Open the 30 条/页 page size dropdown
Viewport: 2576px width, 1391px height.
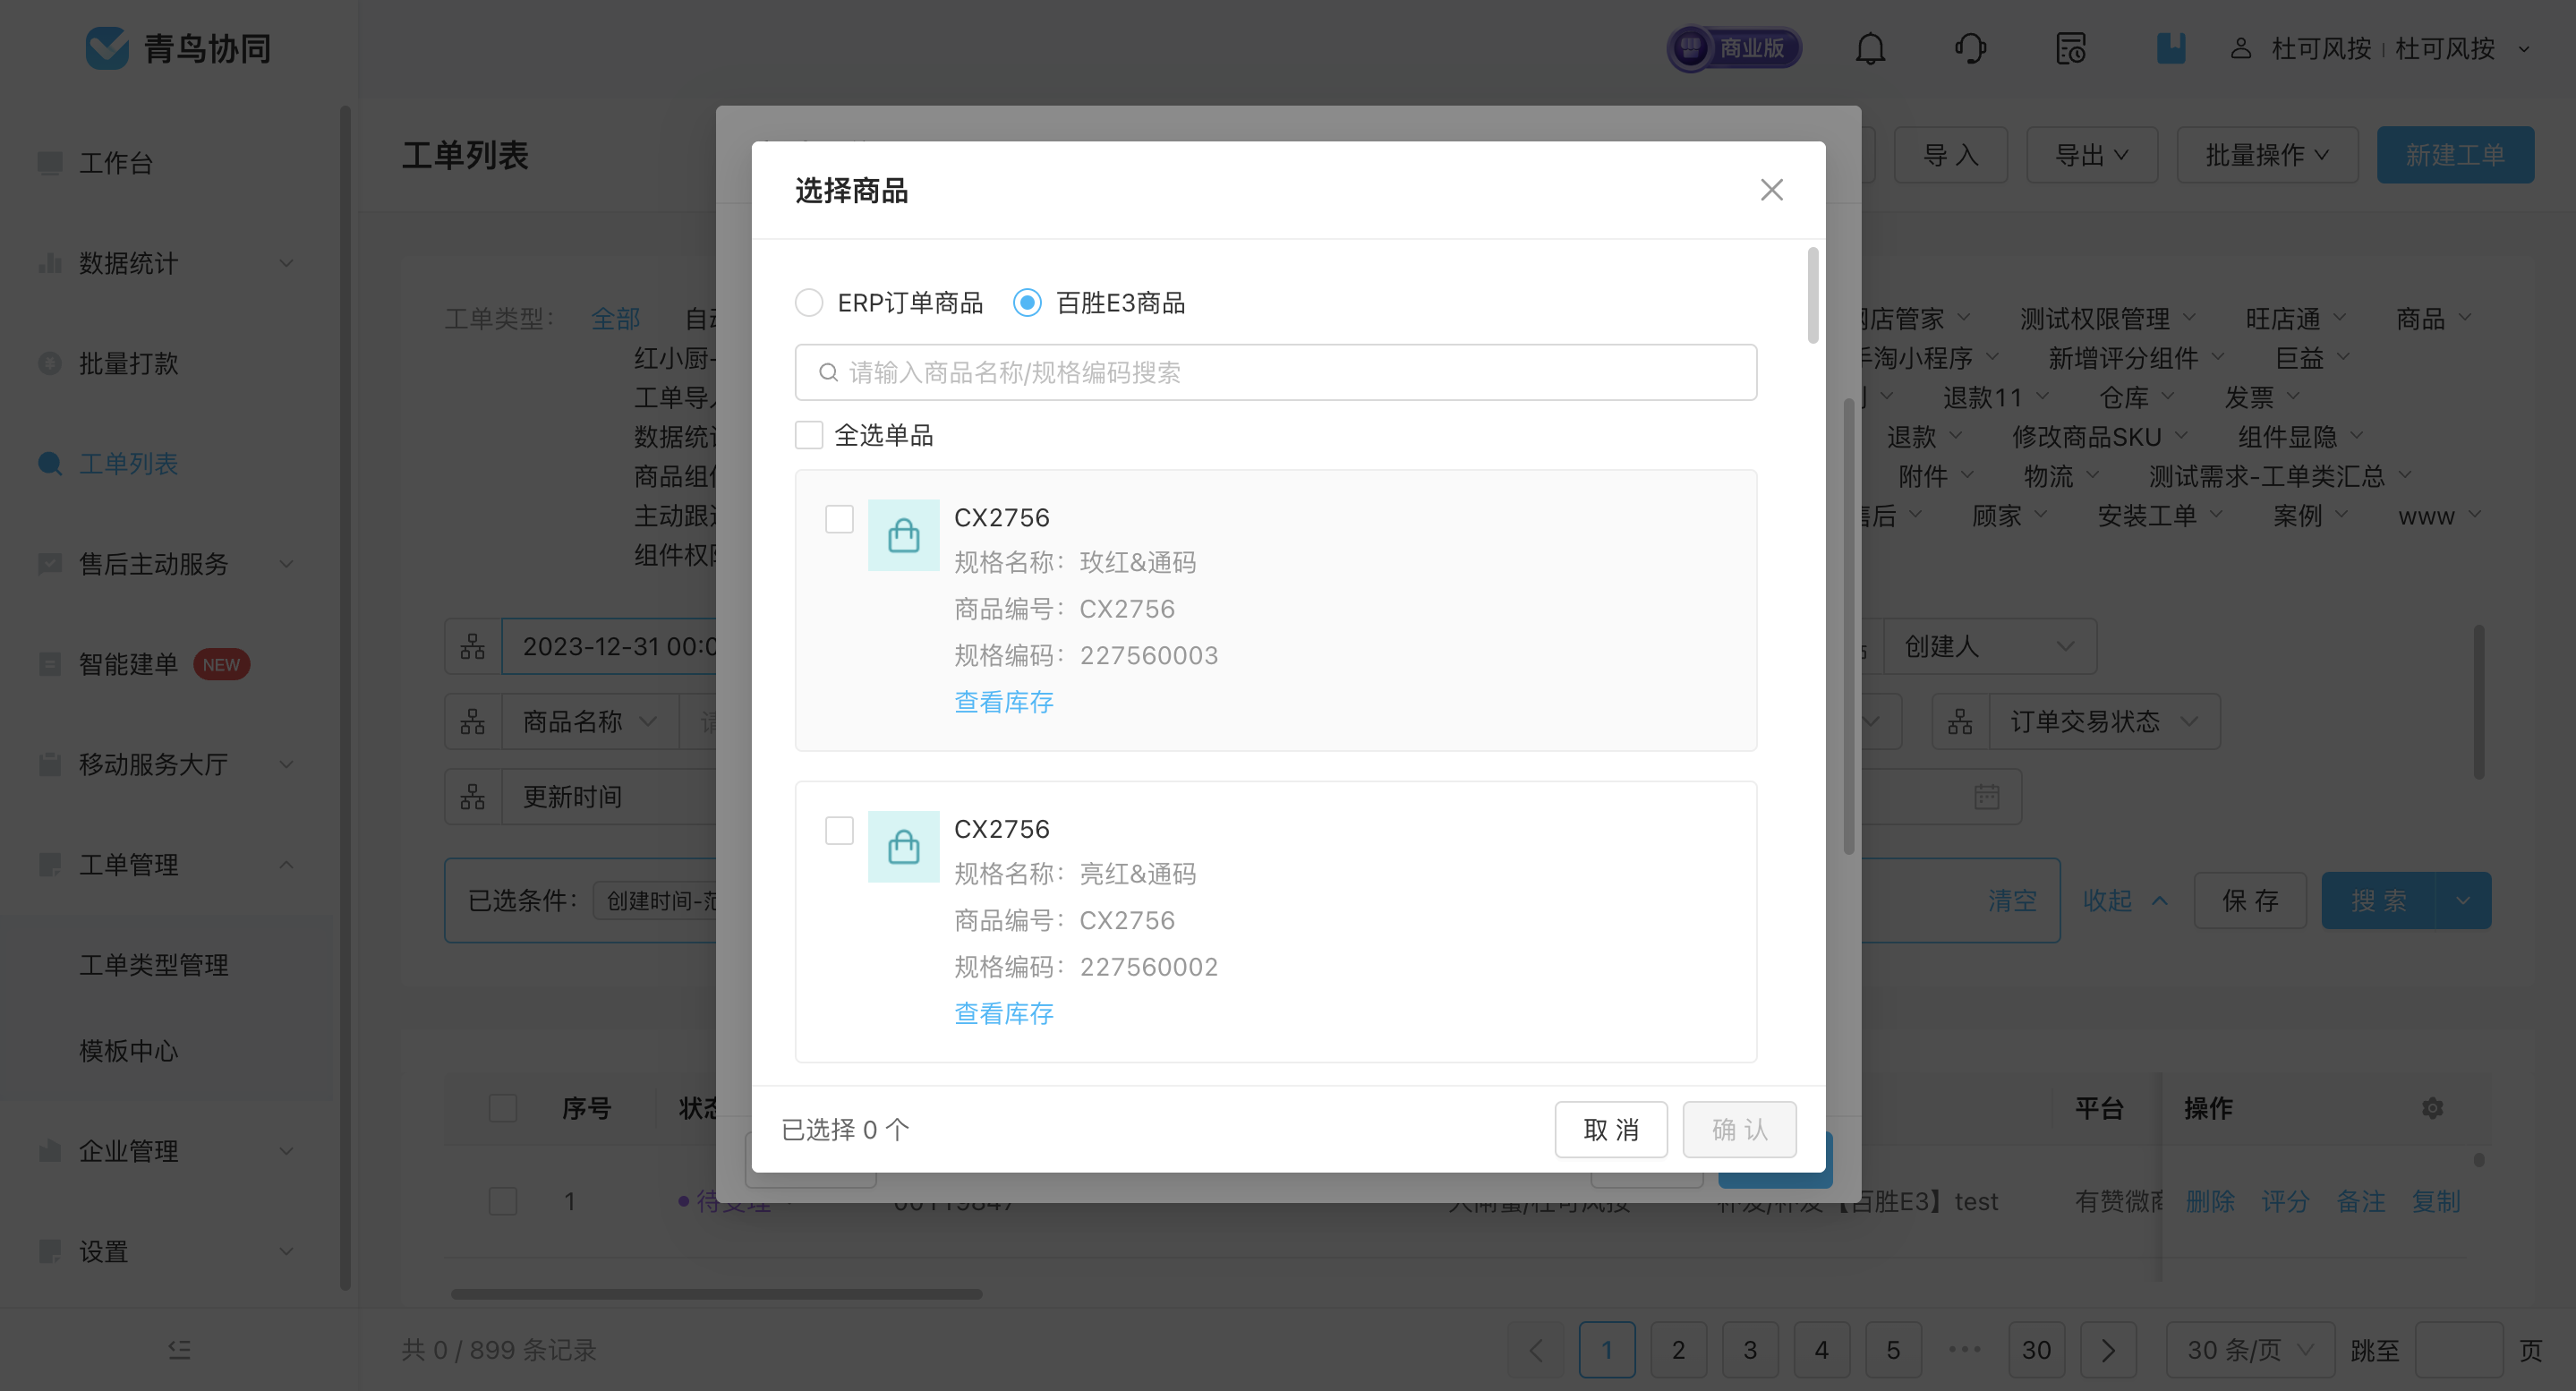[2250, 1350]
